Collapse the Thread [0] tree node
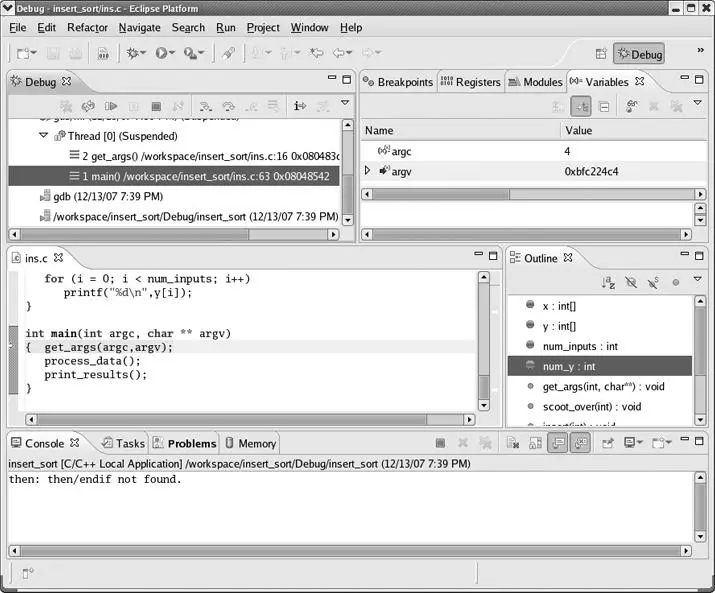 [43, 136]
